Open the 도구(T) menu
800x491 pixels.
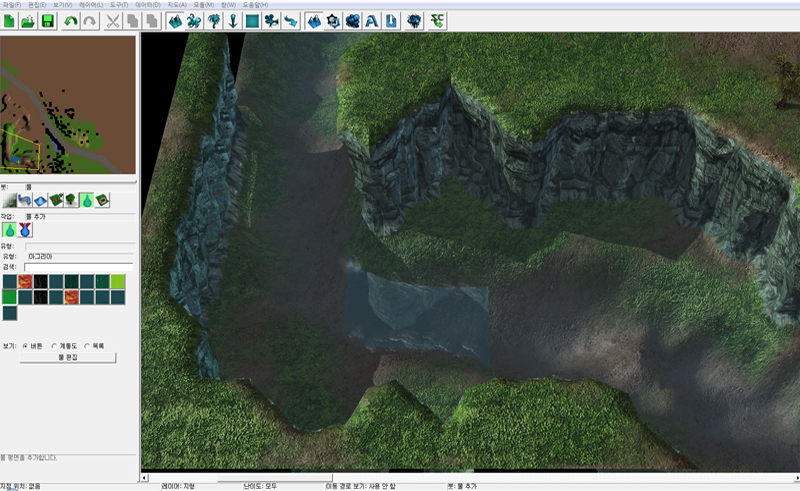(x=119, y=5)
